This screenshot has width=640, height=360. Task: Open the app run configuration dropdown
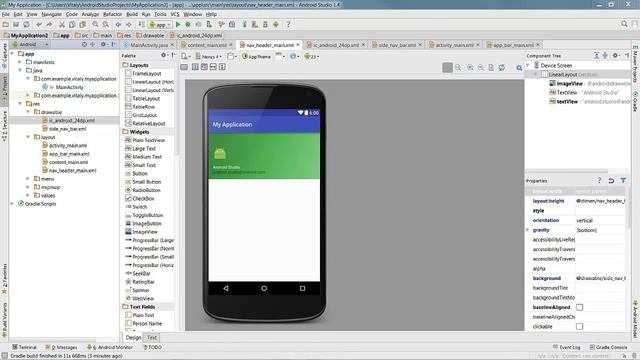[160, 25]
